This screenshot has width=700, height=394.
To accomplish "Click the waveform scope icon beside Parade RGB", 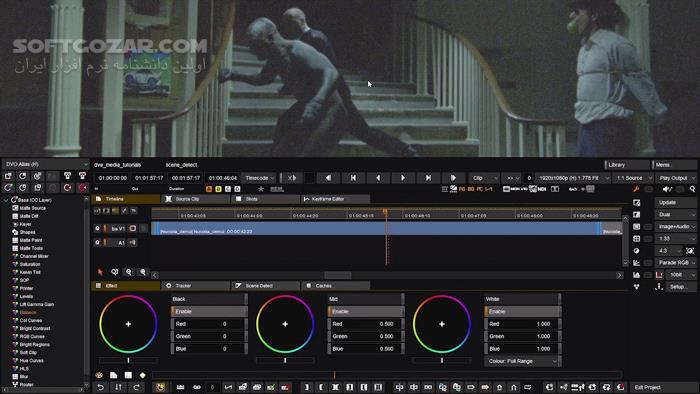I will pyautogui.click(x=636, y=263).
